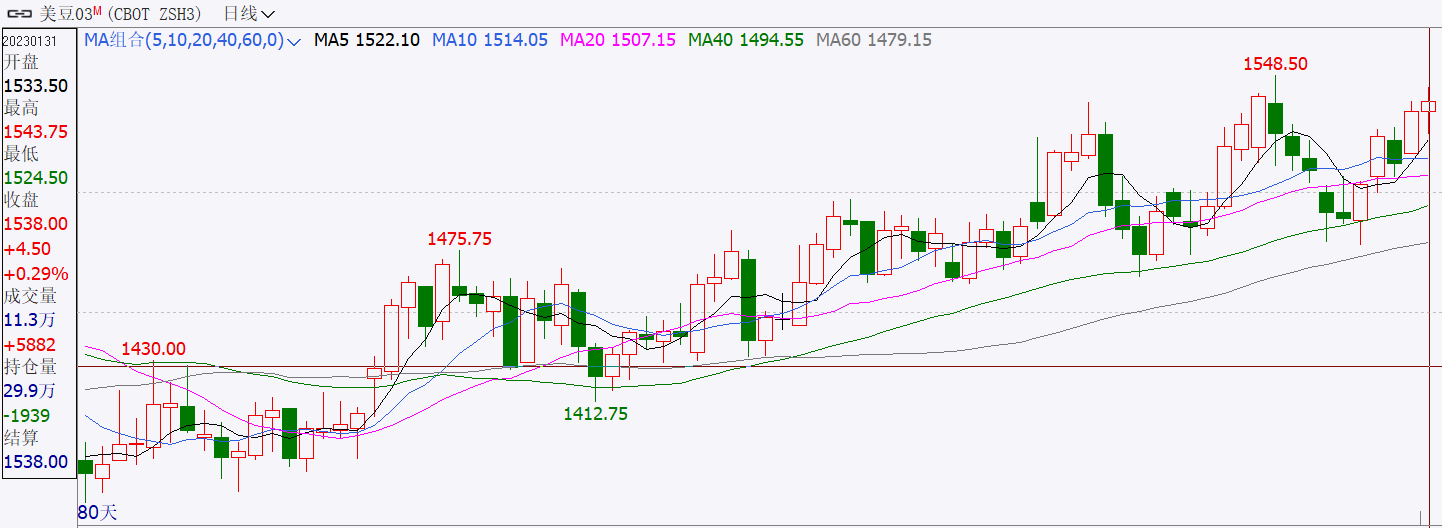Click the 最高 value 1543.75
The image size is (1442, 528).
point(35,132)
